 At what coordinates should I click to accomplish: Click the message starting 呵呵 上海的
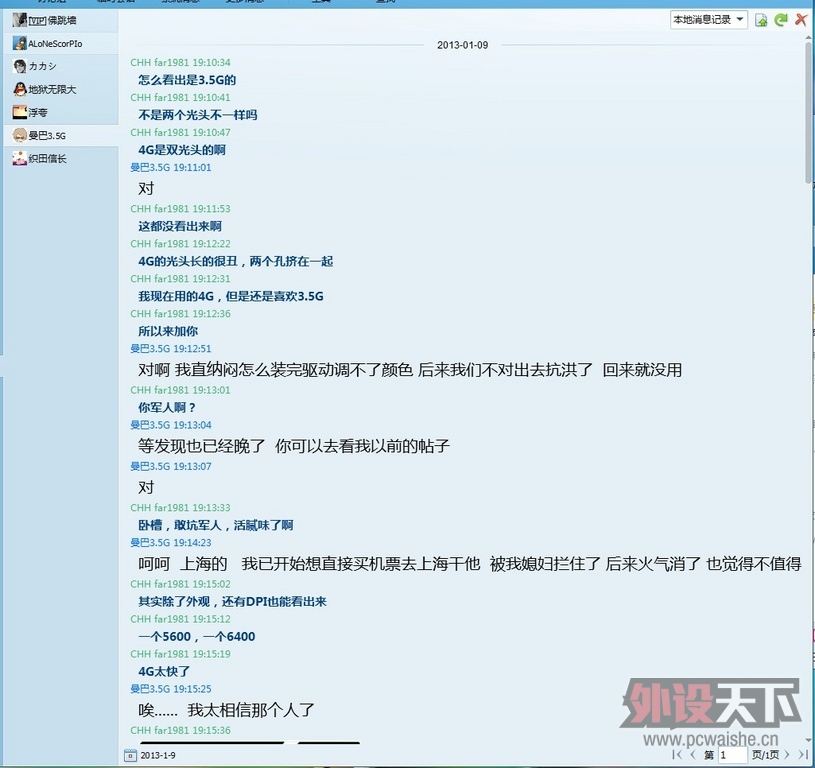tap(469, 564)
